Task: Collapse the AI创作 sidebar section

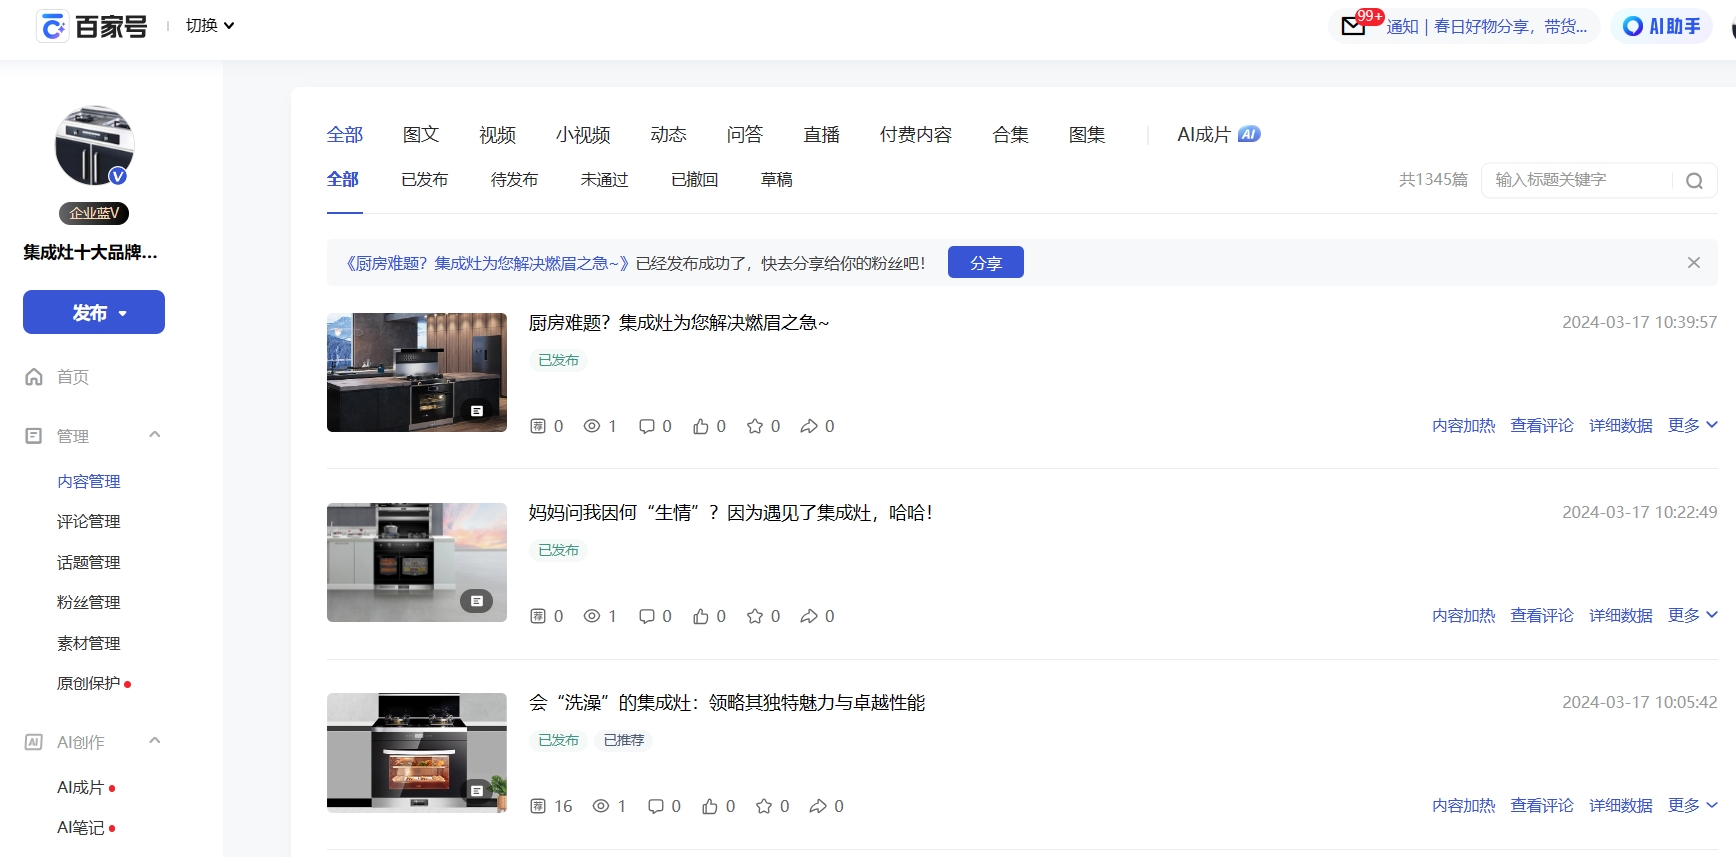Action: 155,740
